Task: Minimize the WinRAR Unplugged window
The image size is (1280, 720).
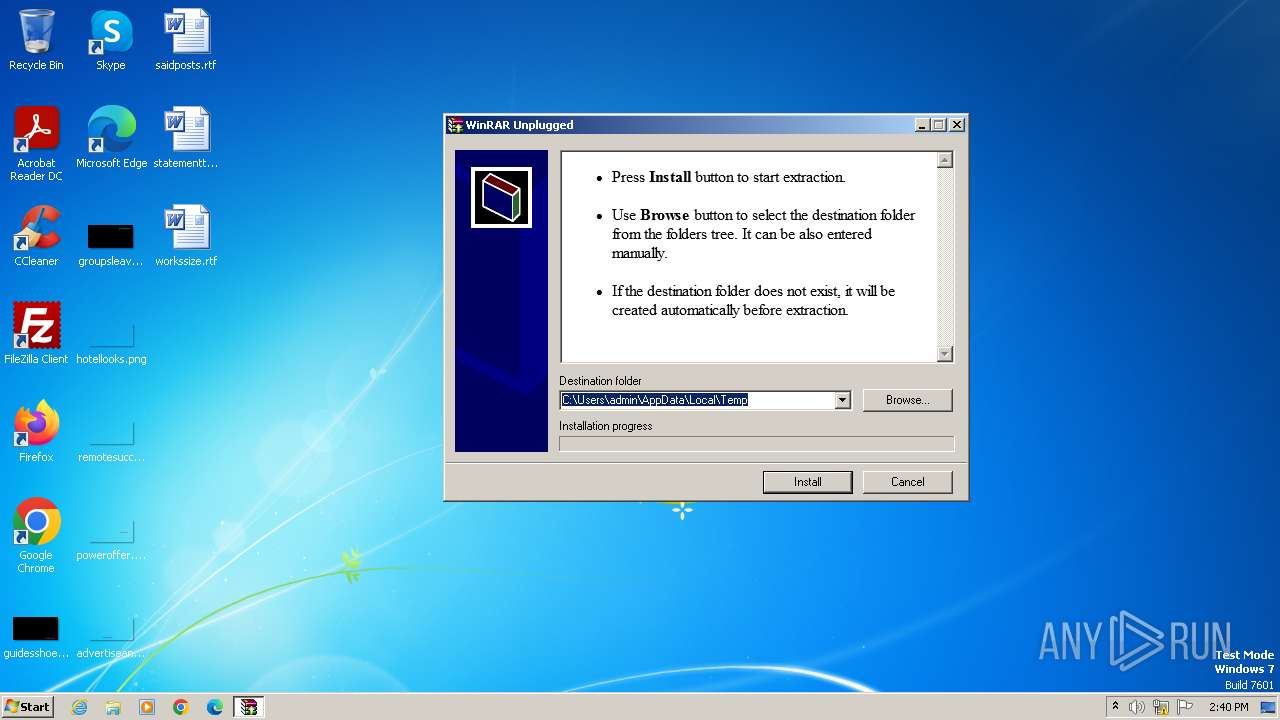Action: pos(922,125)
